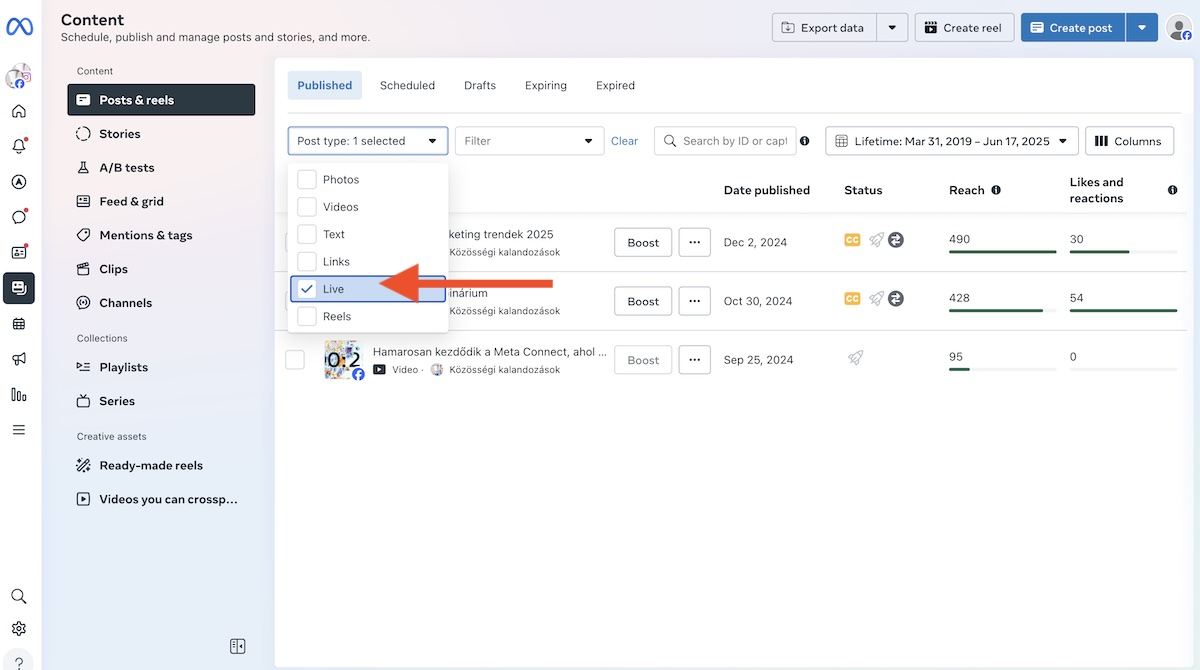Clear the applied filters

click(624, 141)
